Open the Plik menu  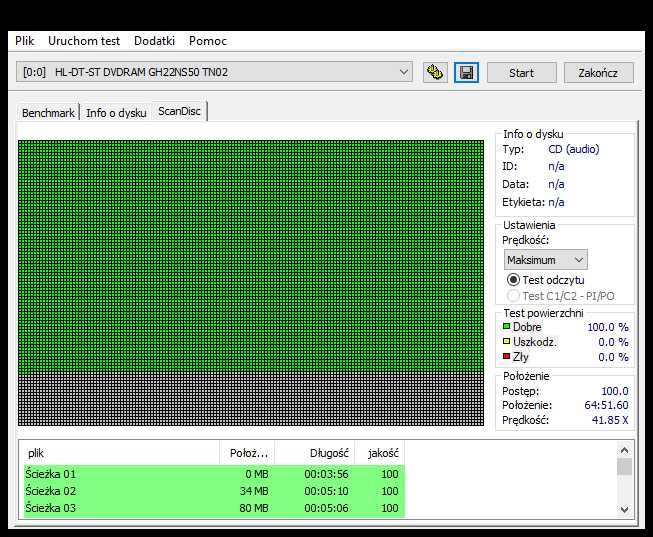(x=25, y=41)
